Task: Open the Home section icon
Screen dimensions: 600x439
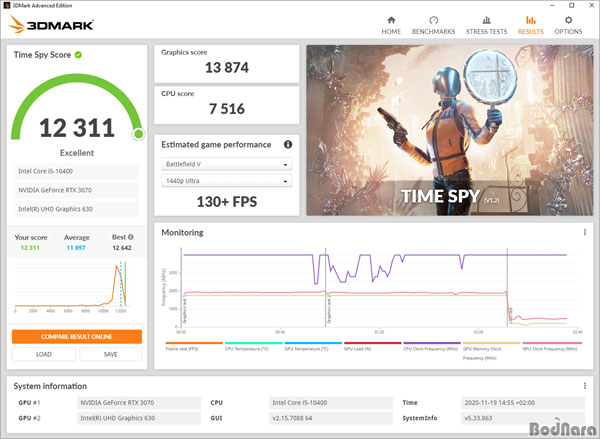Action: (x=391, y=20)
